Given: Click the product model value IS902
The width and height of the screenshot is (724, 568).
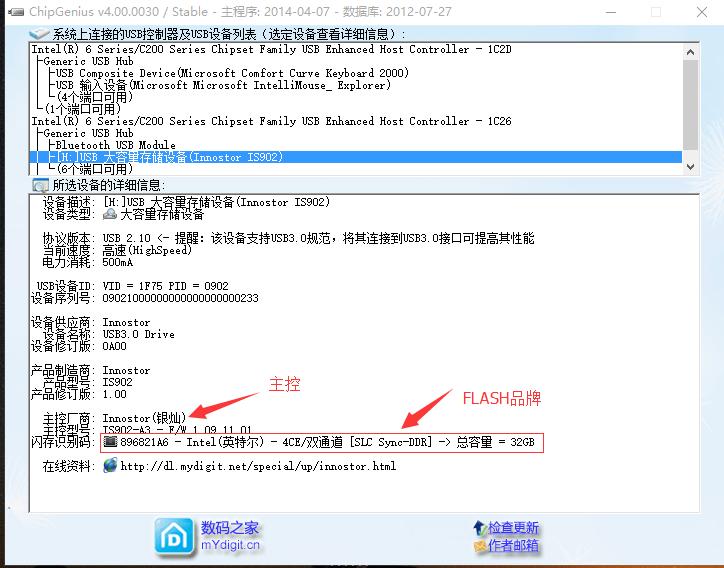Looking at the screenshot, I should pyautogui.click(x=117, y=382).
